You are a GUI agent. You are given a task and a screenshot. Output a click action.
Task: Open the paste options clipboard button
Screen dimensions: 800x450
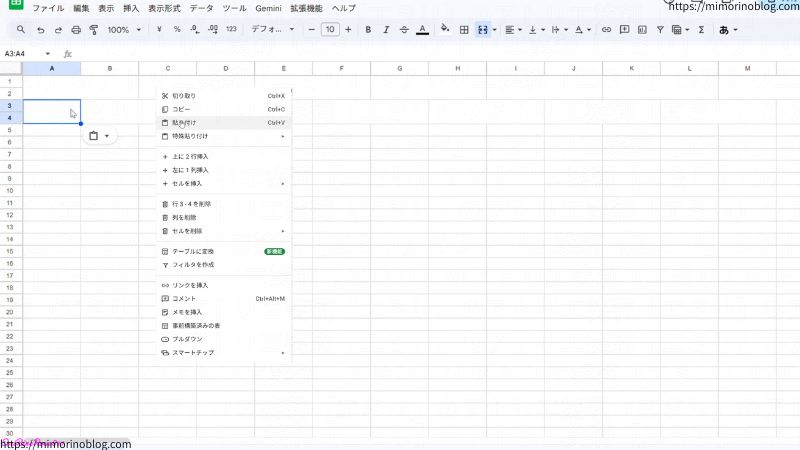pyautogui.click(x=99, y=136)
